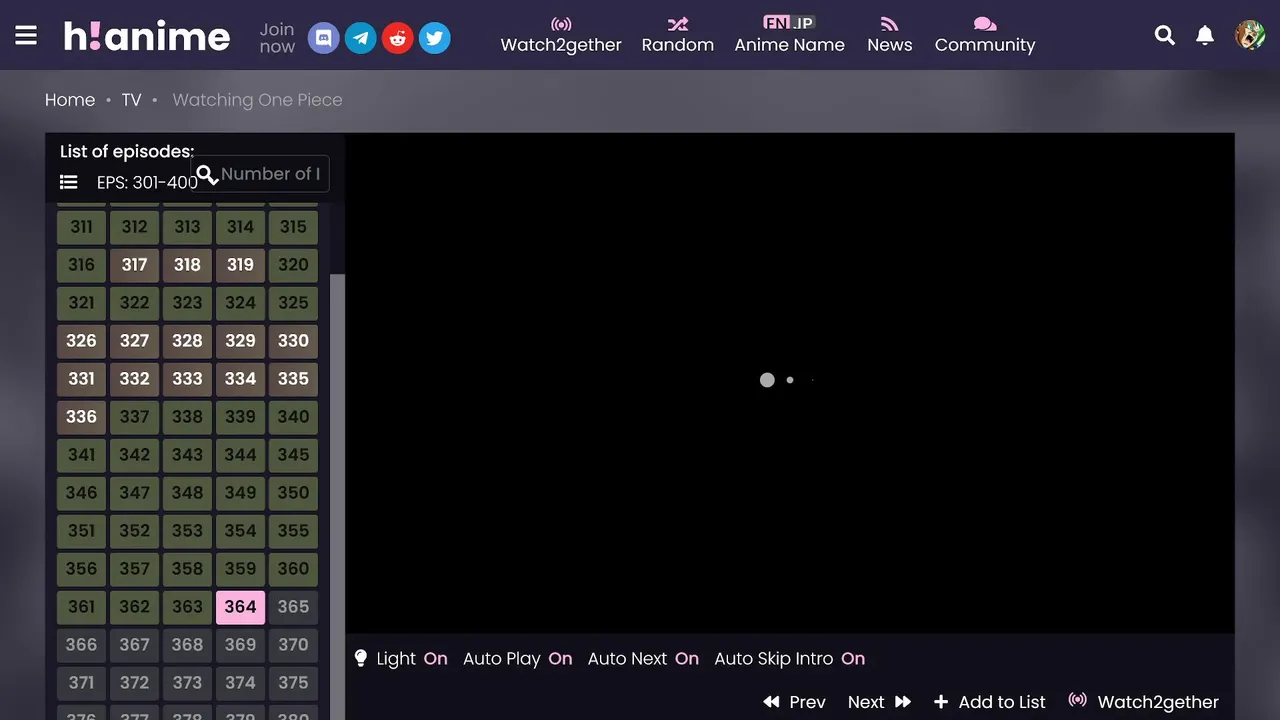Select episode 360
Screen dimensions: 1280x720
[293, 569]
